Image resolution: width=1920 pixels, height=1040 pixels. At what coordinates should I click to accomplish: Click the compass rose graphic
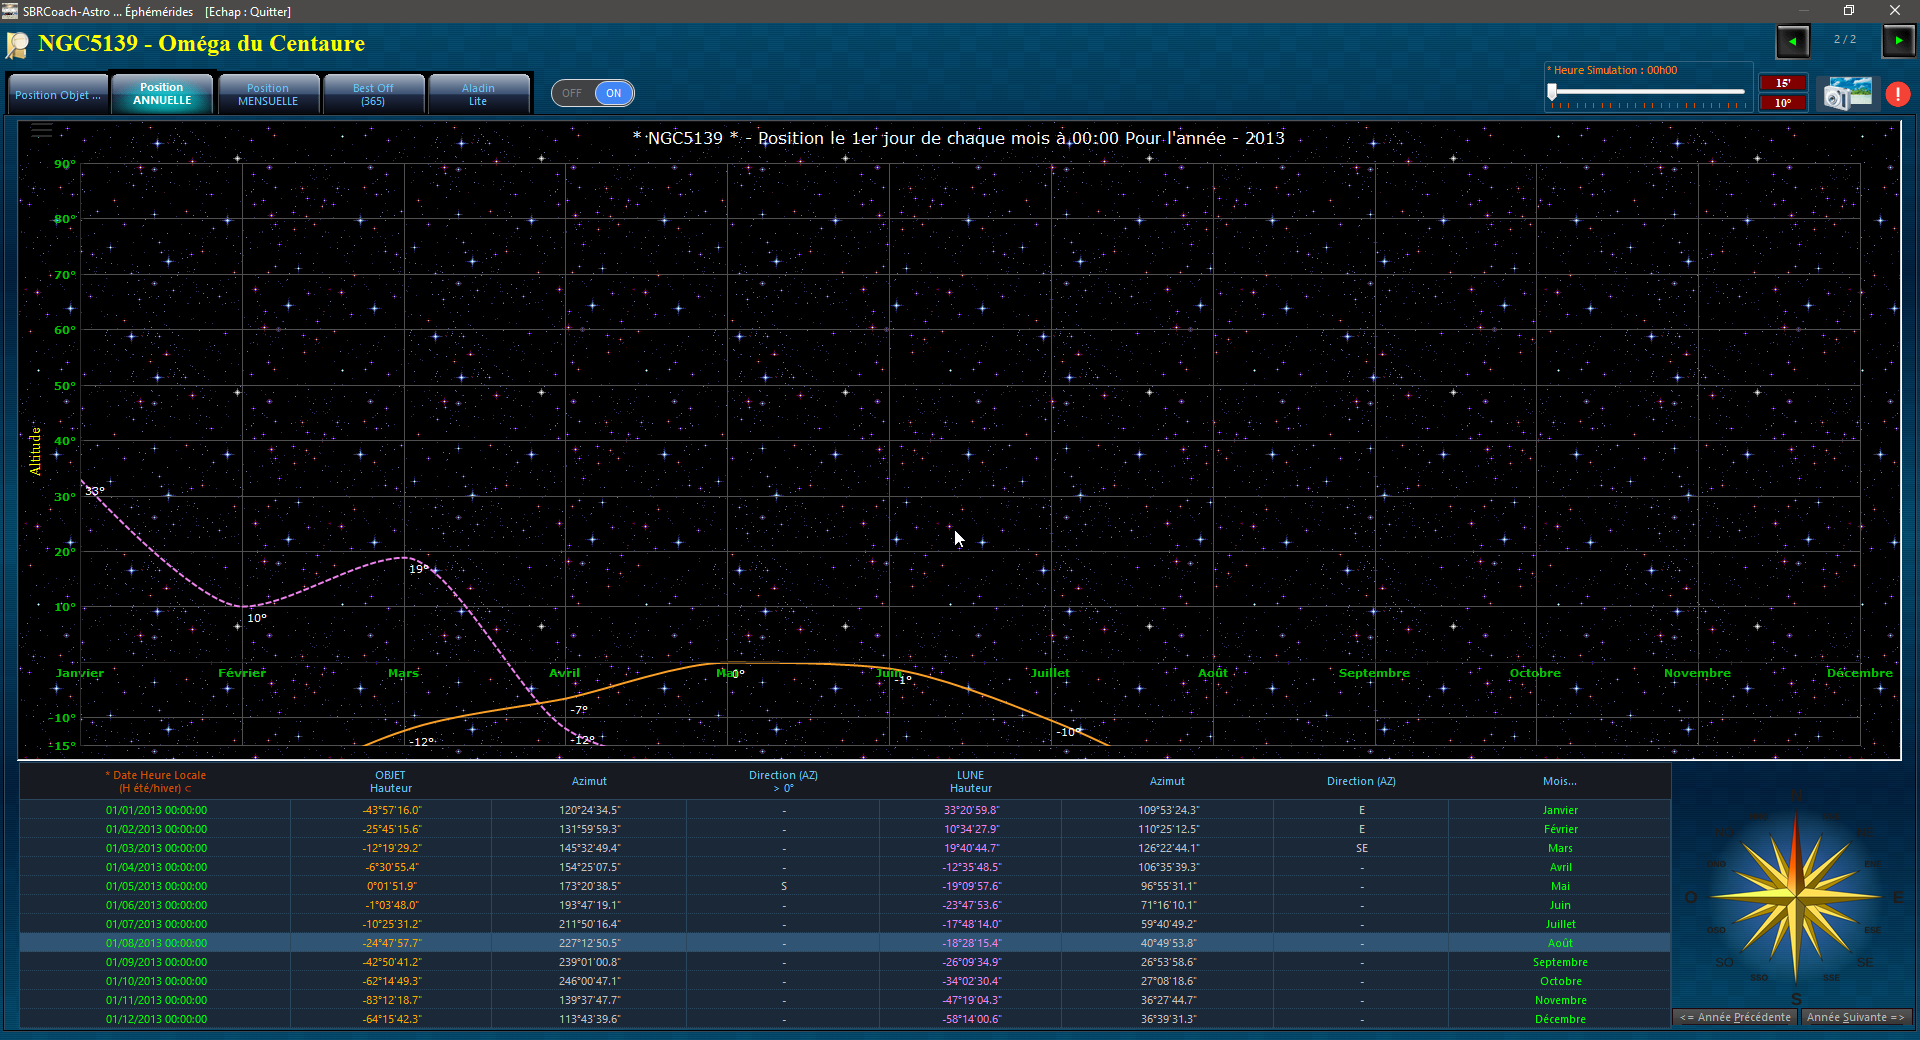pos(1796,896)
